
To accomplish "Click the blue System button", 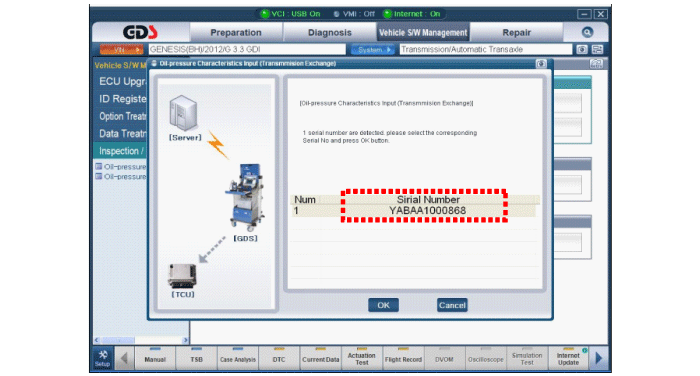I will click(x=373, y=50).
